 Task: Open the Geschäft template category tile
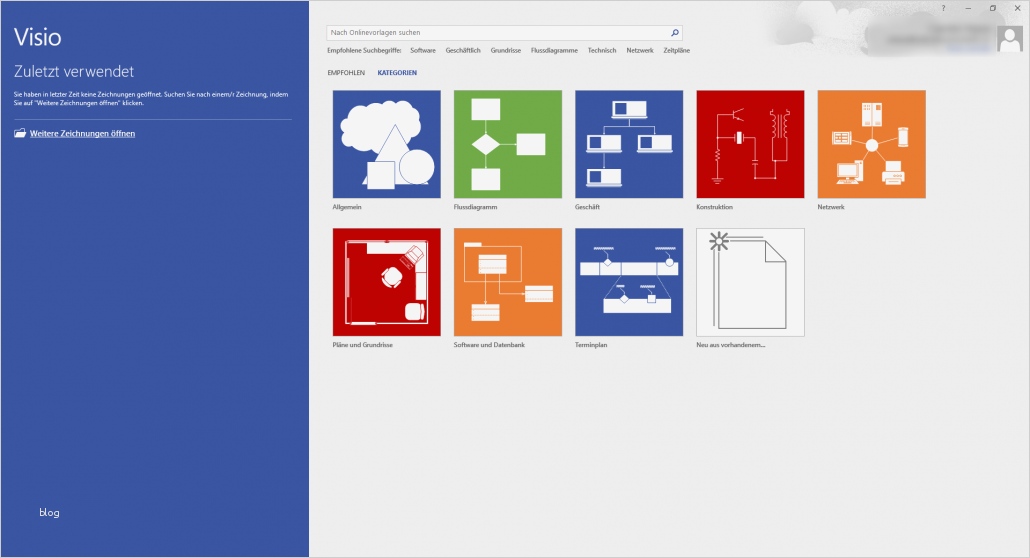pos(629,144)
